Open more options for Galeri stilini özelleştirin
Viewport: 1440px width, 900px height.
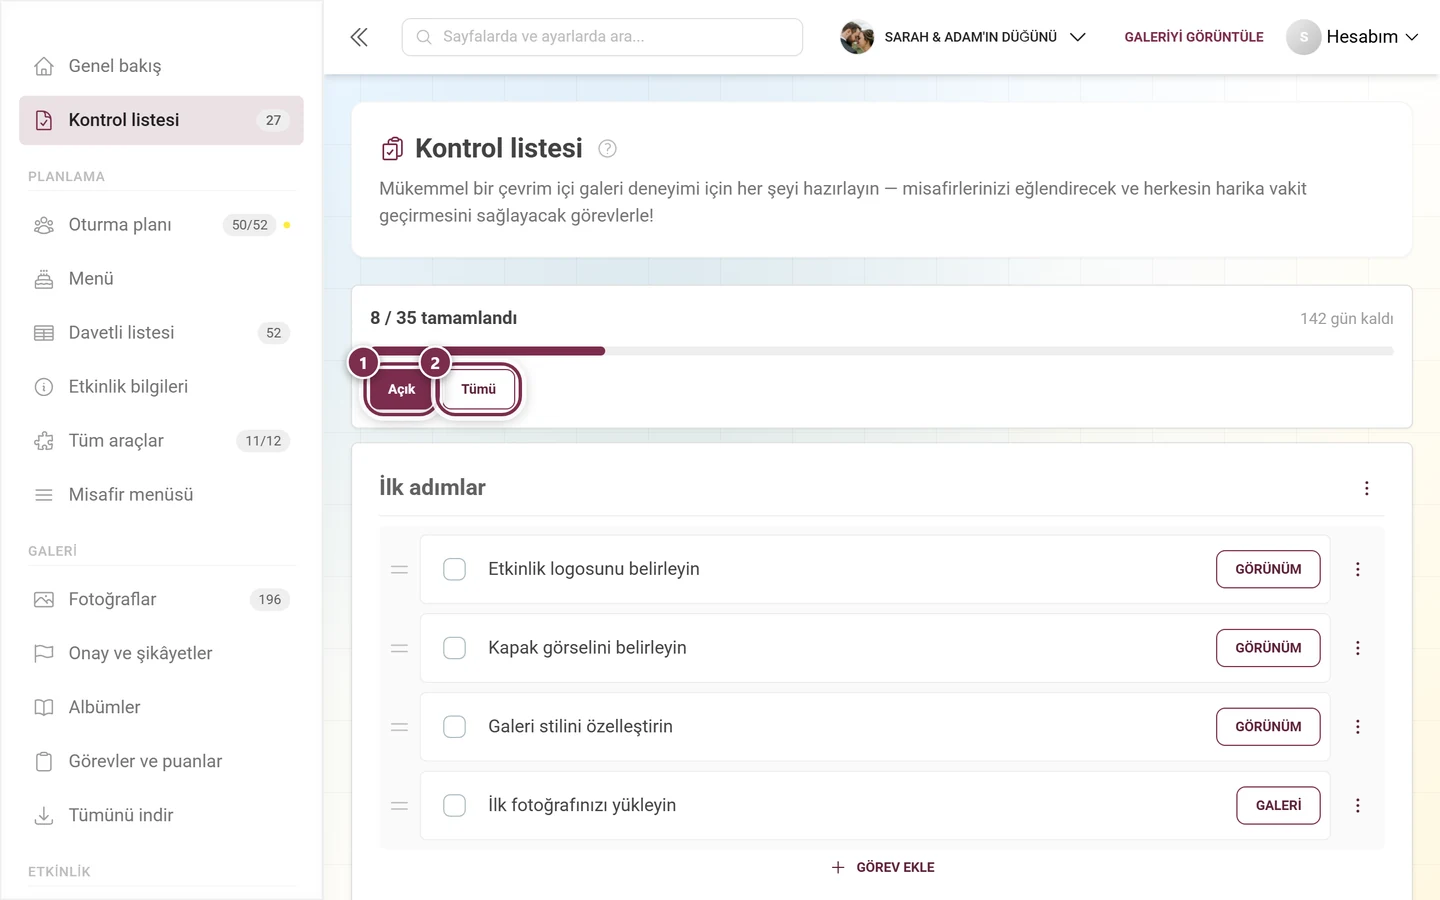(x=1358, y=727)
